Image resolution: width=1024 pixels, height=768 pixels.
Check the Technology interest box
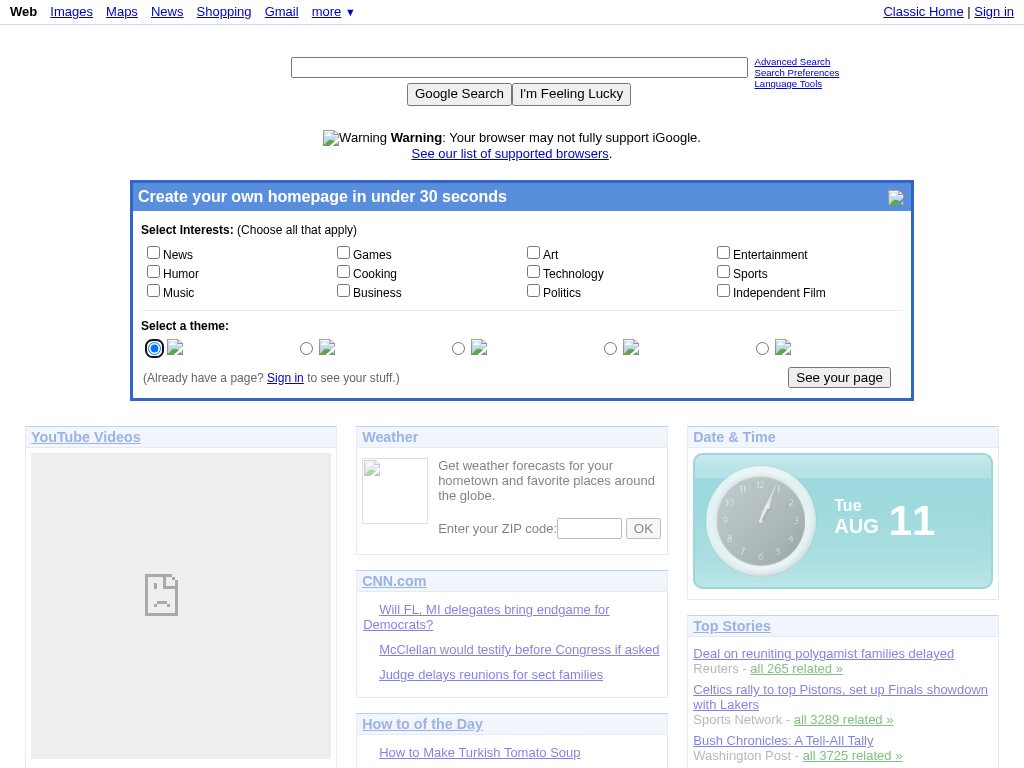pos(534,272)
